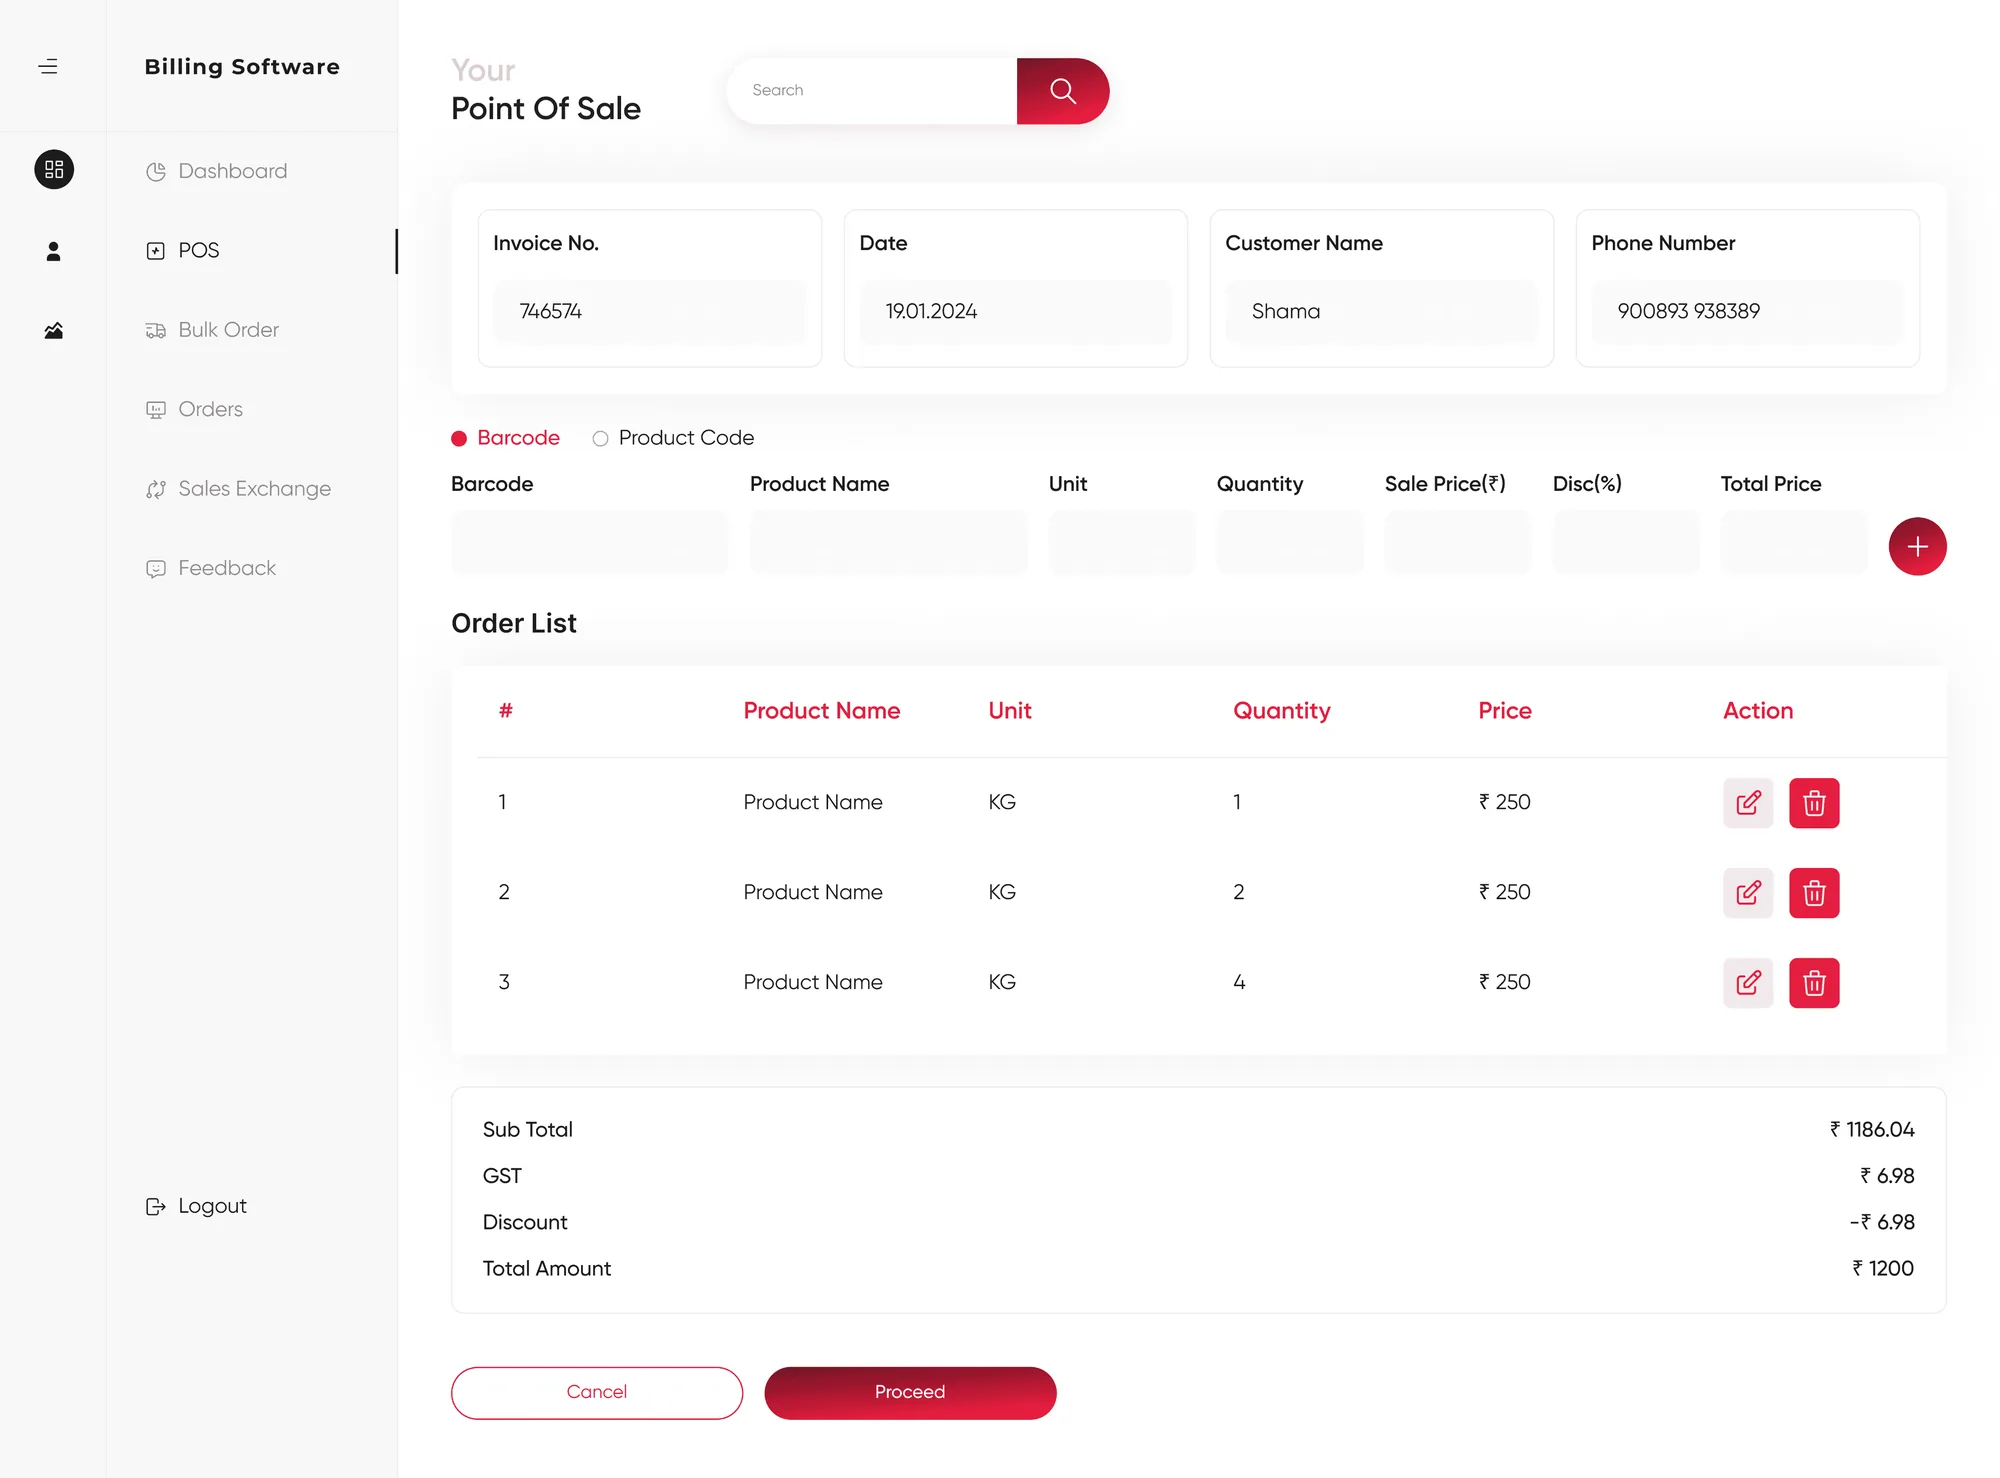Collapse the sidebar with the hamburger icon
This screenshot has width=2000, height=1478.
point(48,67)
